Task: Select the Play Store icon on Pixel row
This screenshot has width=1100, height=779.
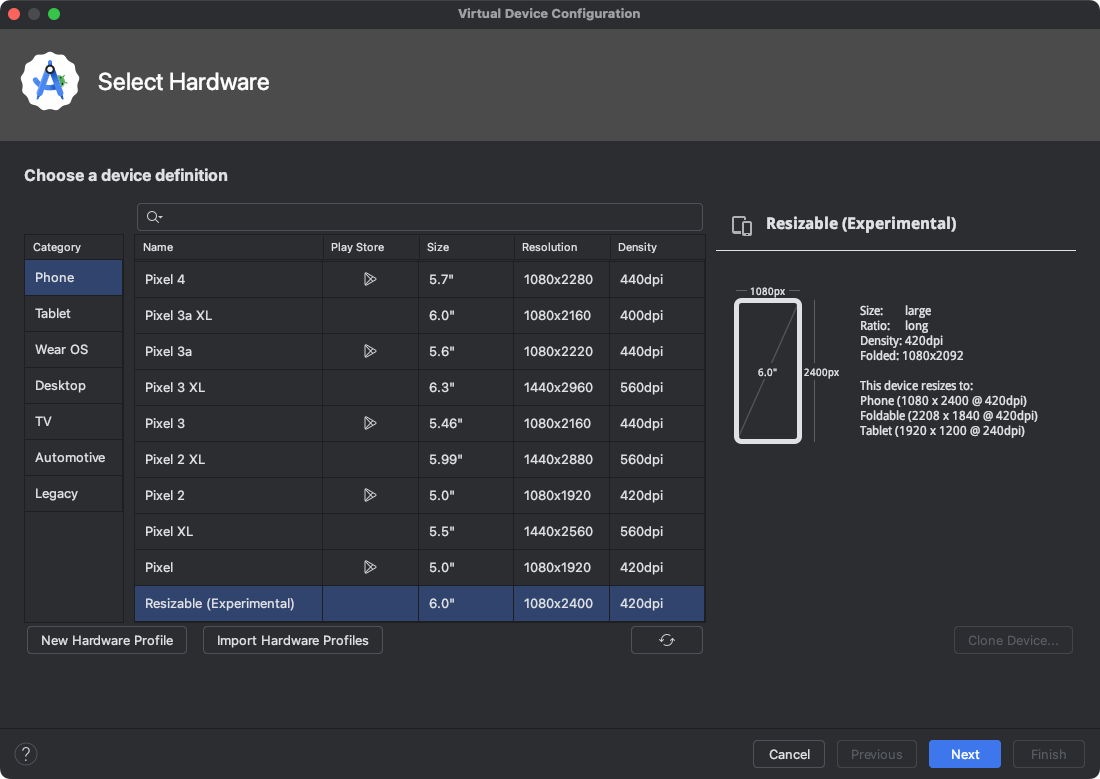Action: pos(370,567)
